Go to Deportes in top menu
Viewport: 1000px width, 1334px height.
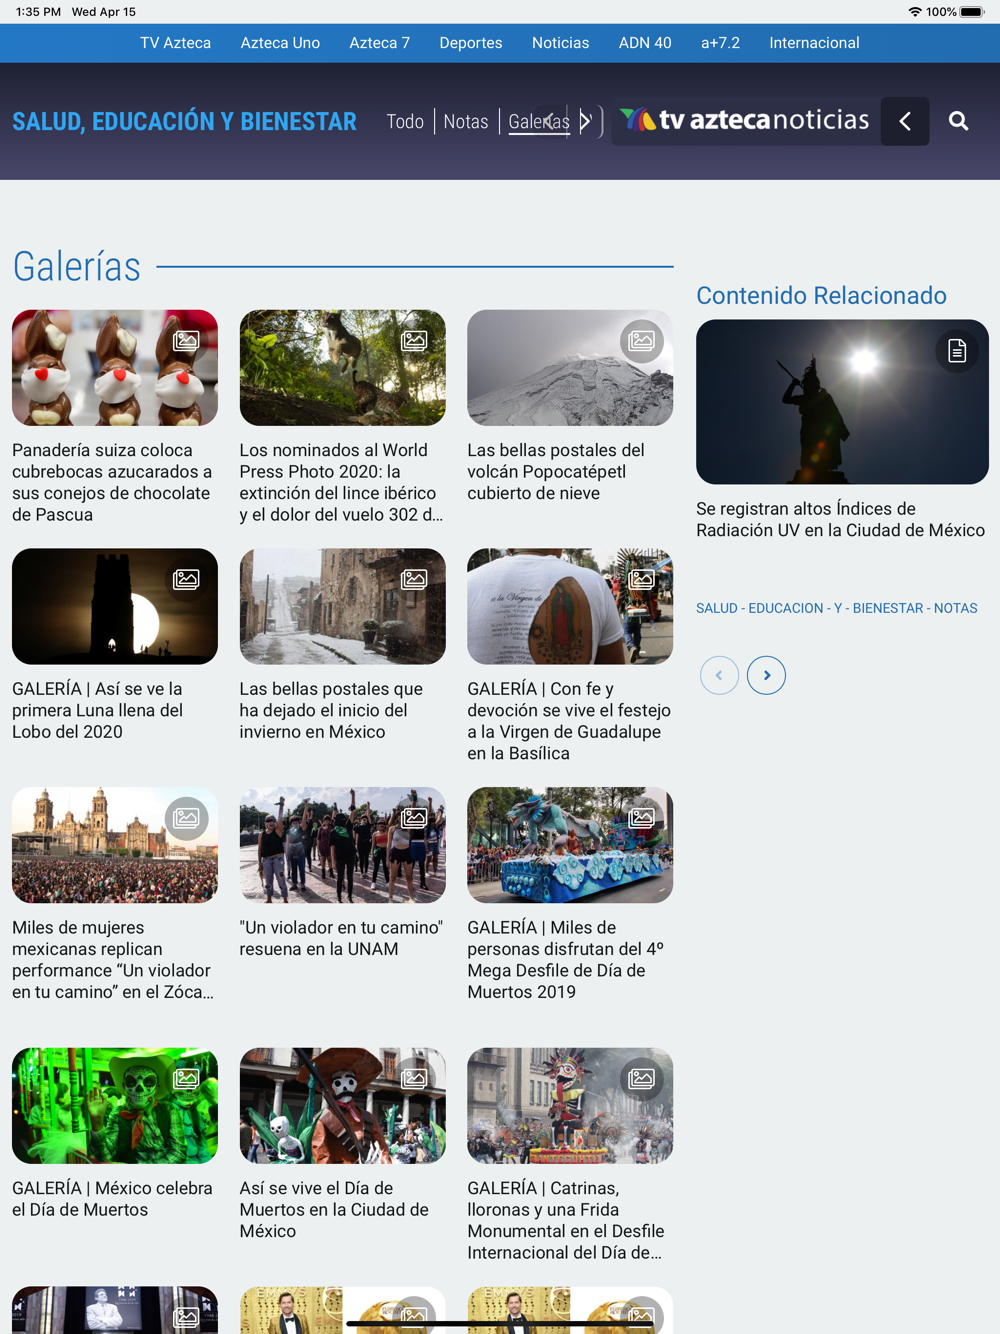tap(471, 43)
